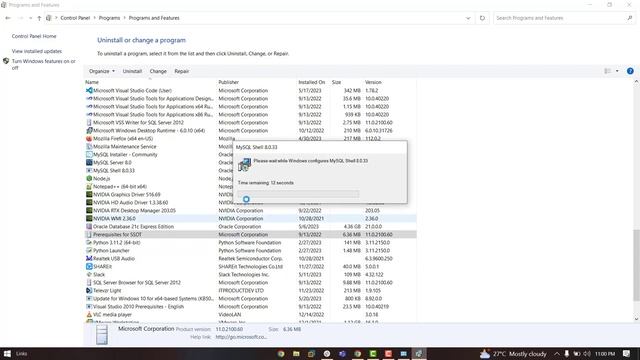640x360 pixels.
Task: Click the program list vertical scrollbar thumb
Action: pyautogui.click(x=636, y=265)
